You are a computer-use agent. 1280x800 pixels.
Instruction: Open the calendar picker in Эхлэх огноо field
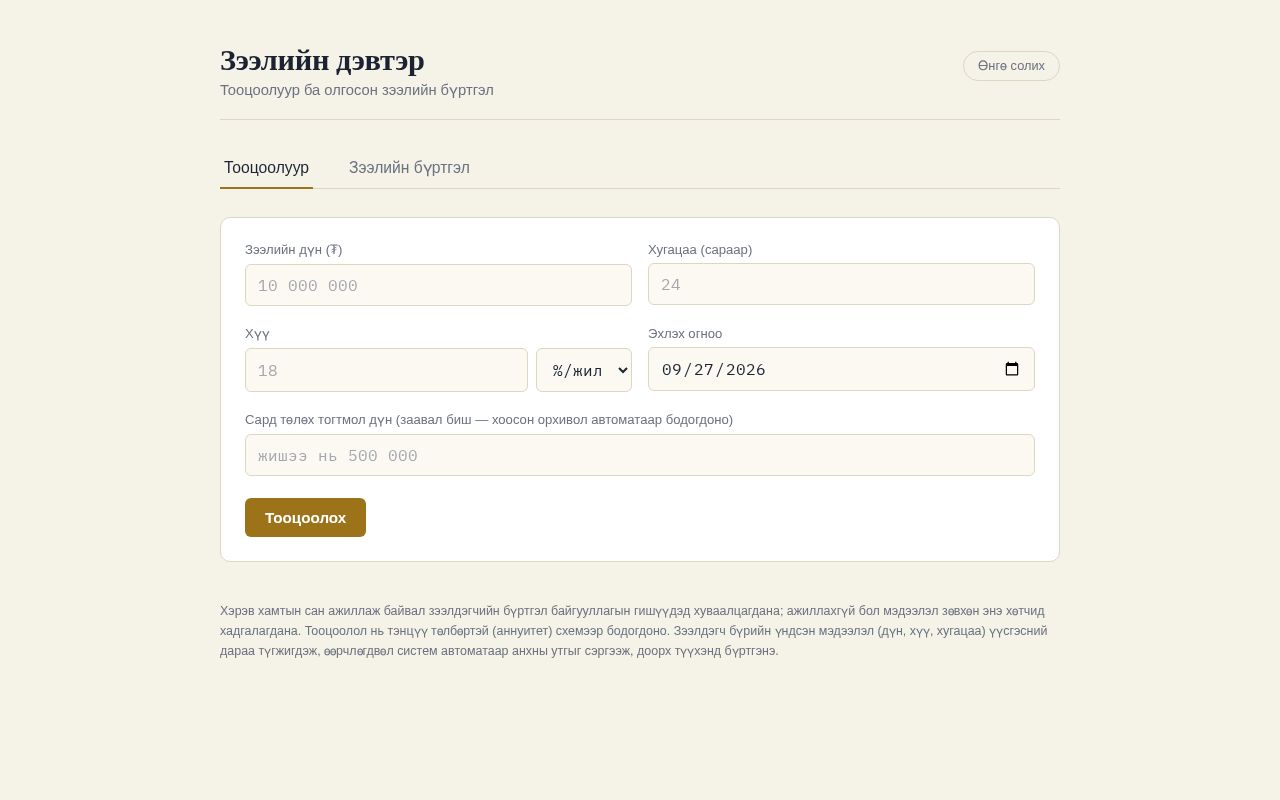pos(1012,369)
